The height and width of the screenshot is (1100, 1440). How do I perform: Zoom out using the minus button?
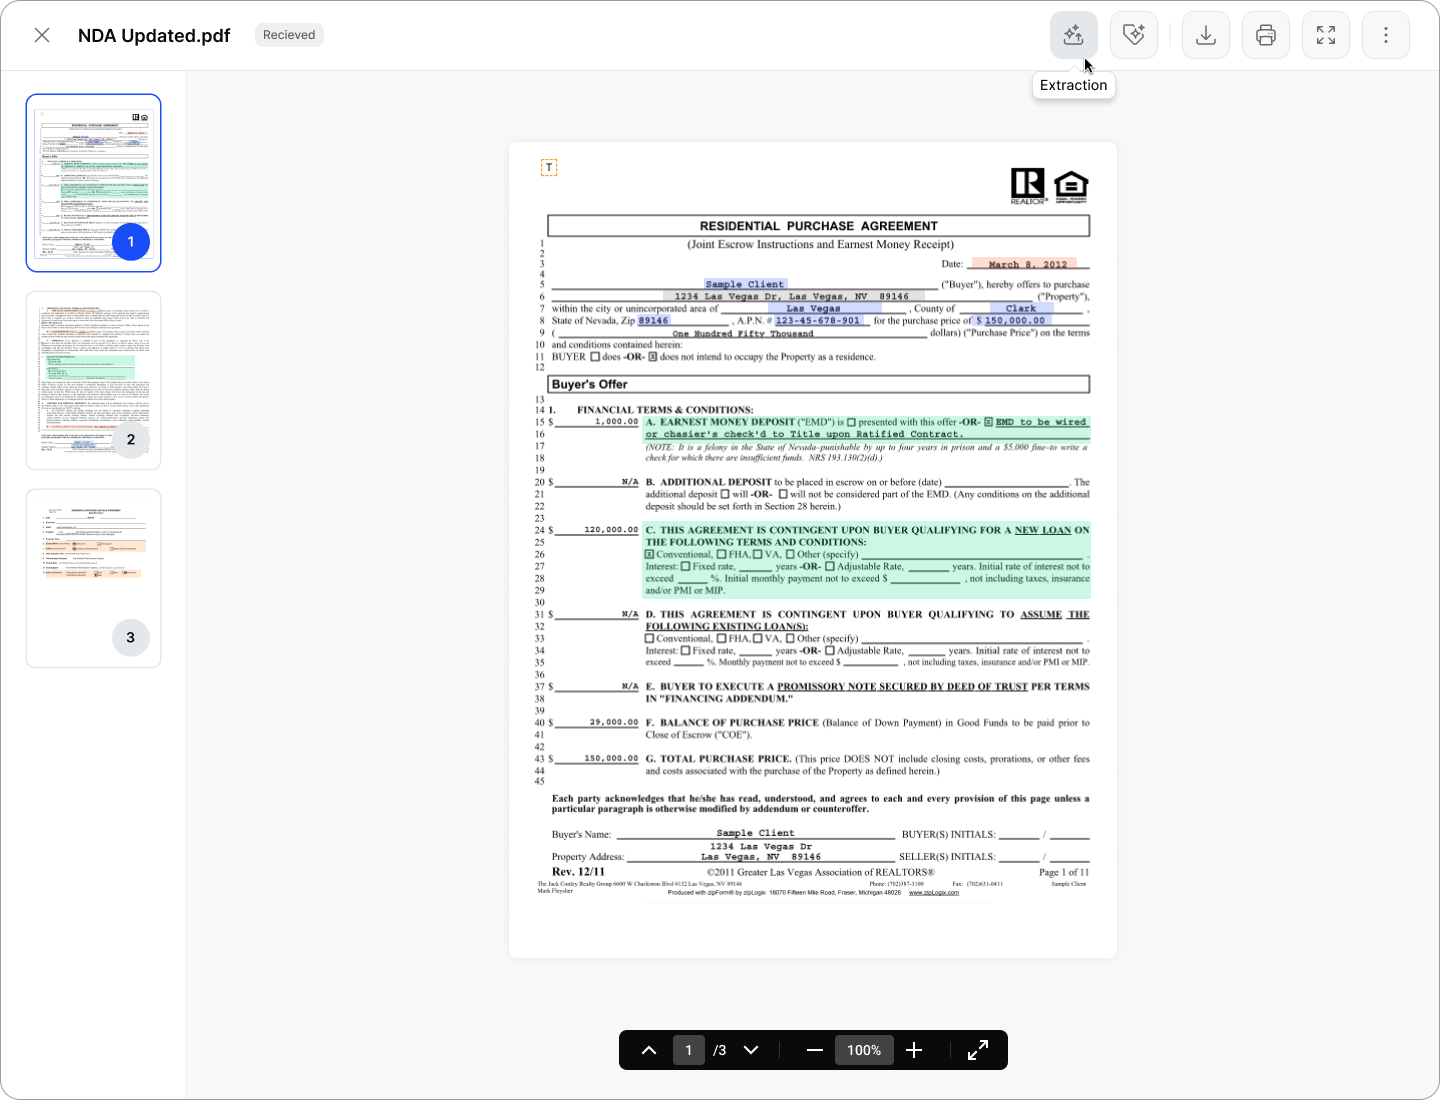pos(814,1050)
